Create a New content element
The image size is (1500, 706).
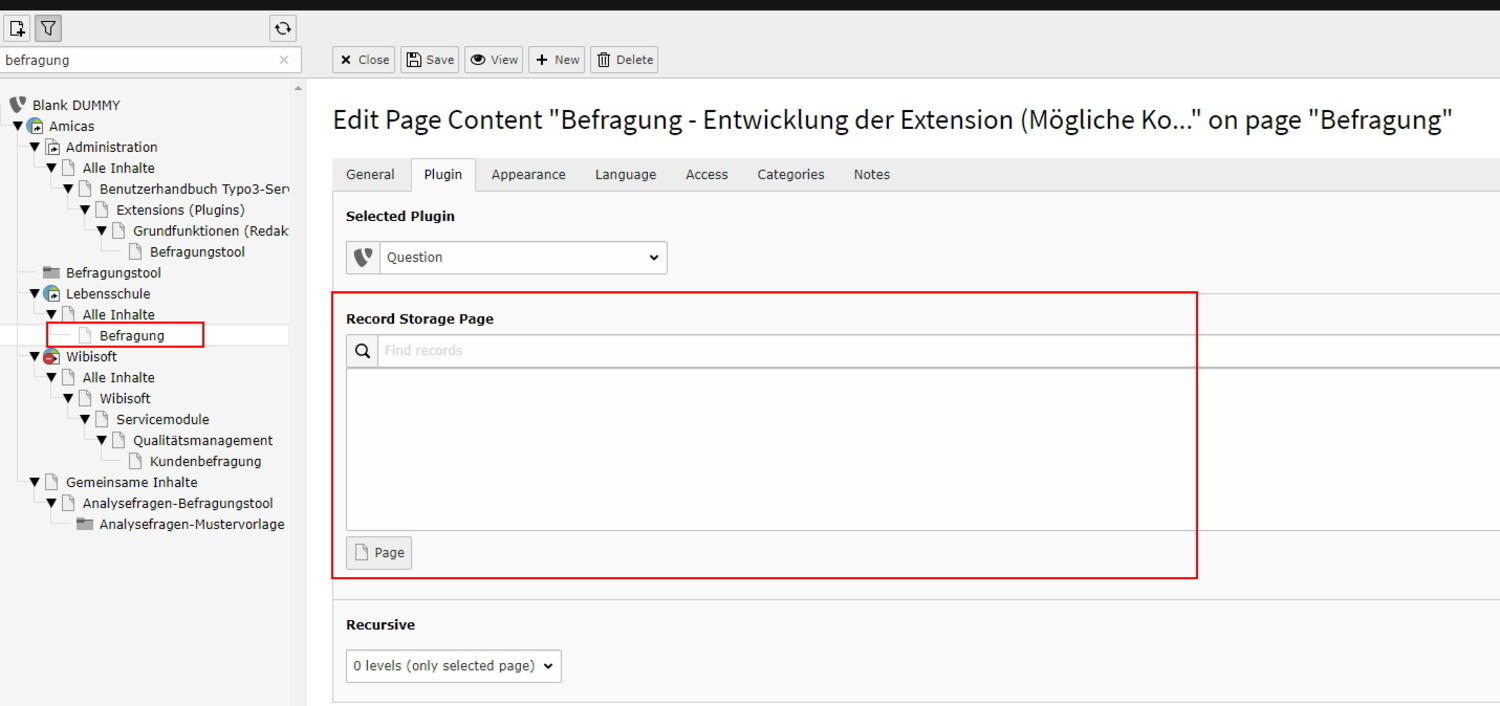click(557, 60)
